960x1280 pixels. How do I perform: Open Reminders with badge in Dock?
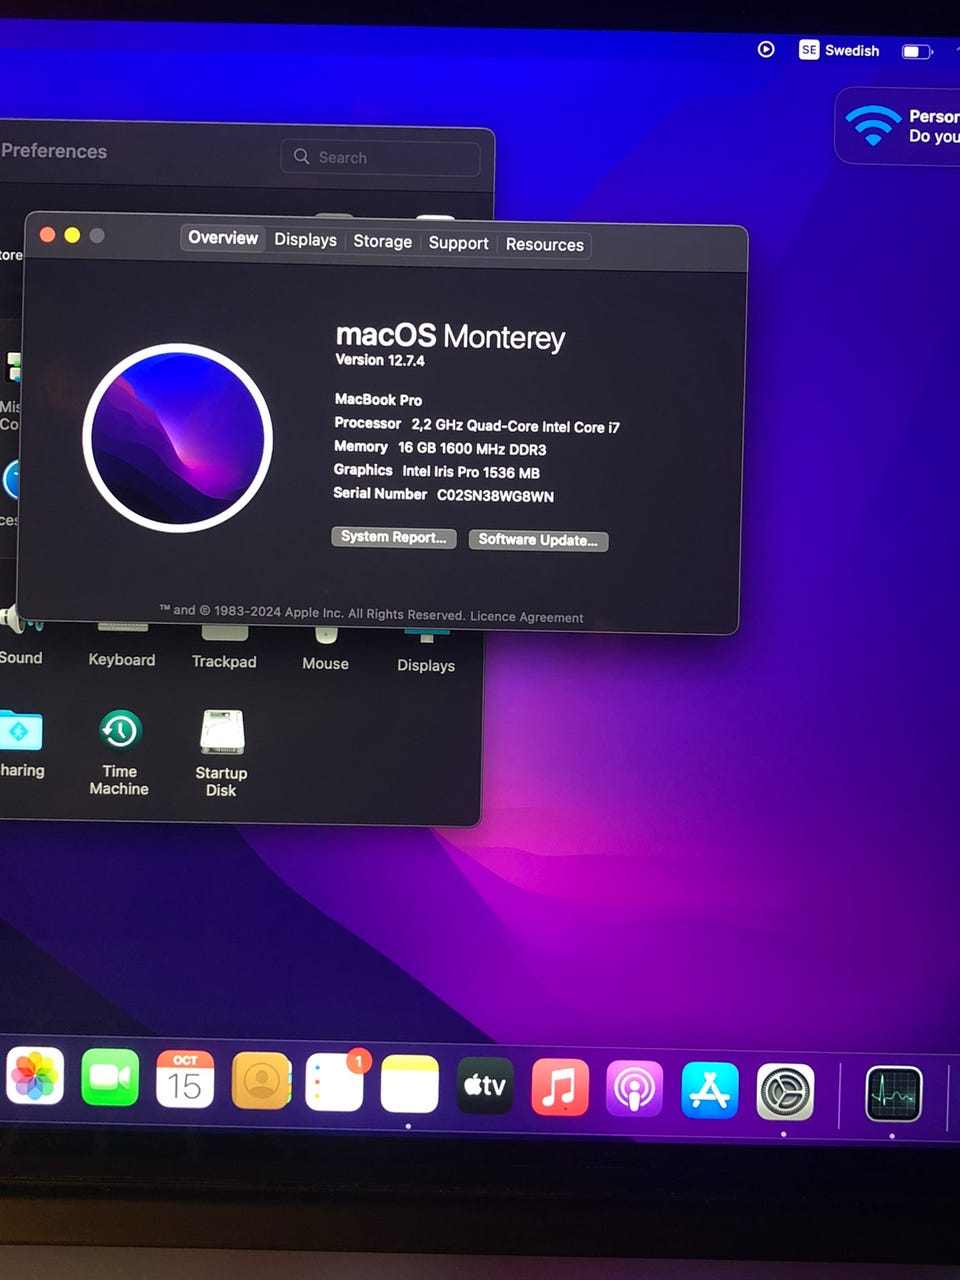[x=335, y=1082]
